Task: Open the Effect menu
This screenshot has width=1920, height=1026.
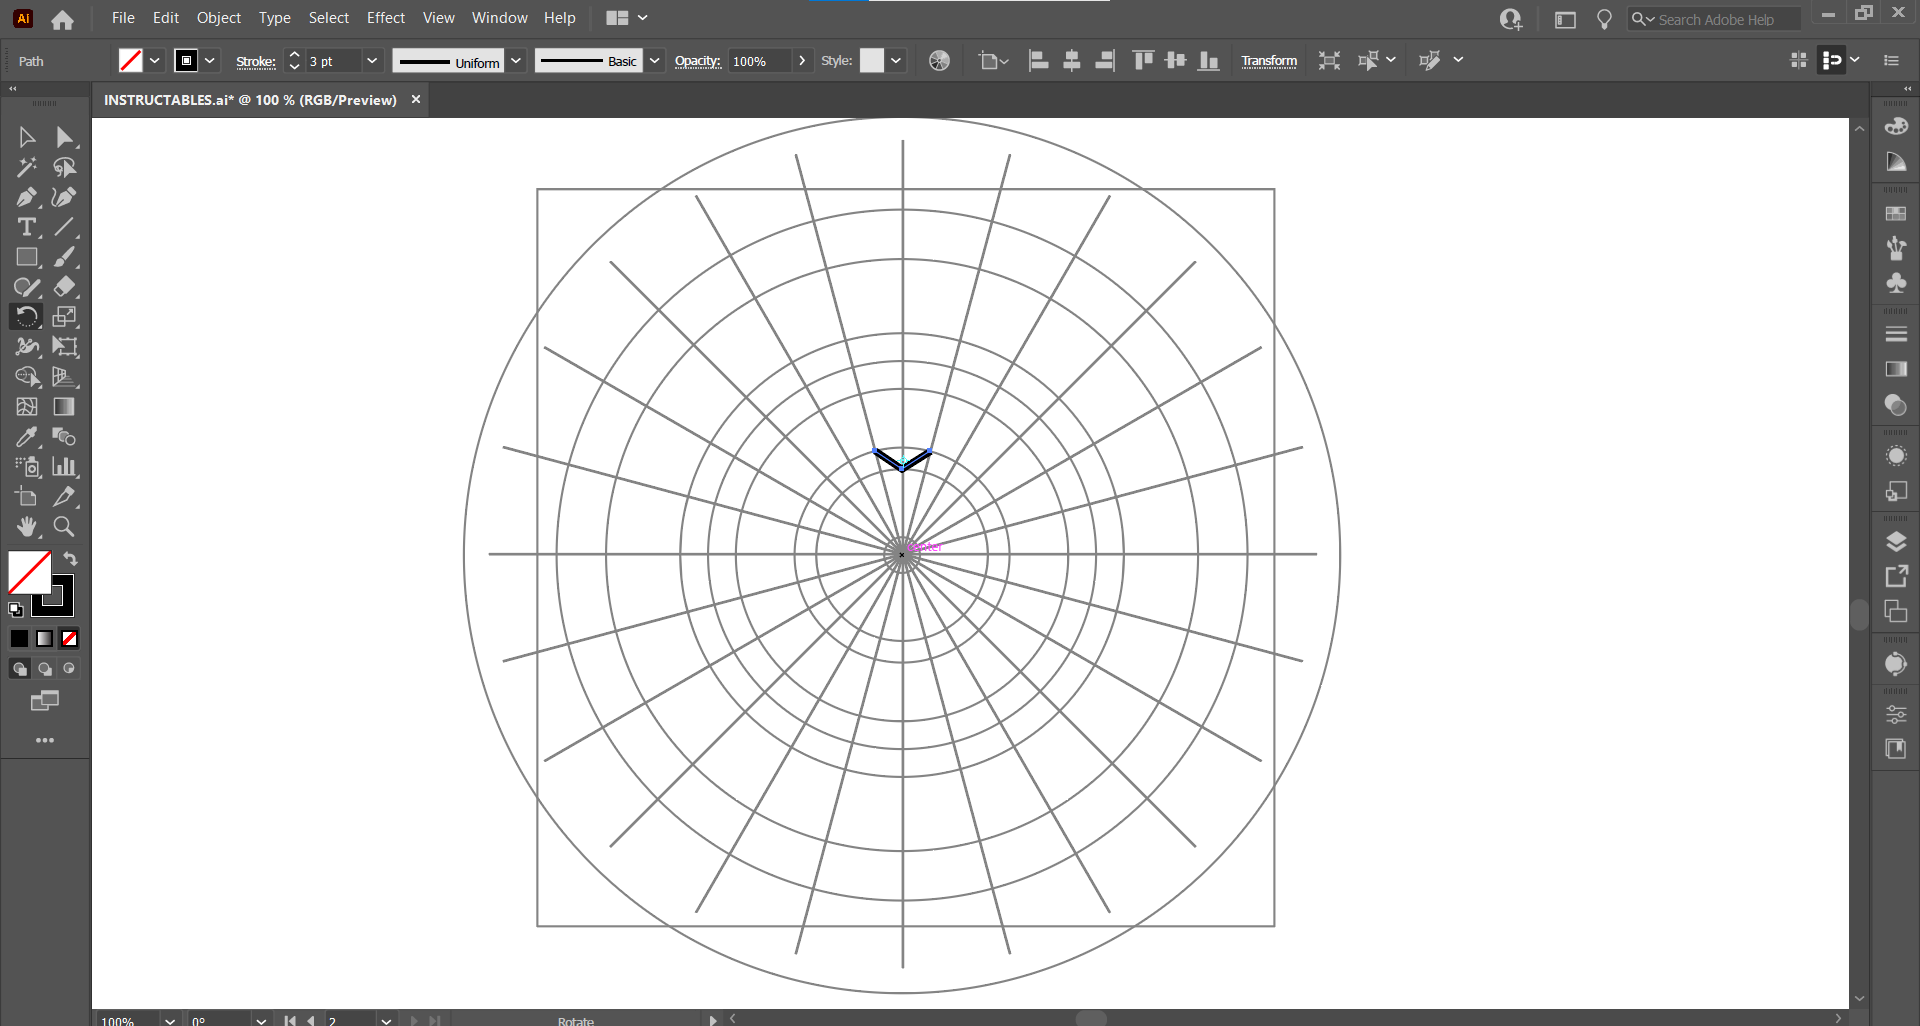Action: [x=385, y=18]
